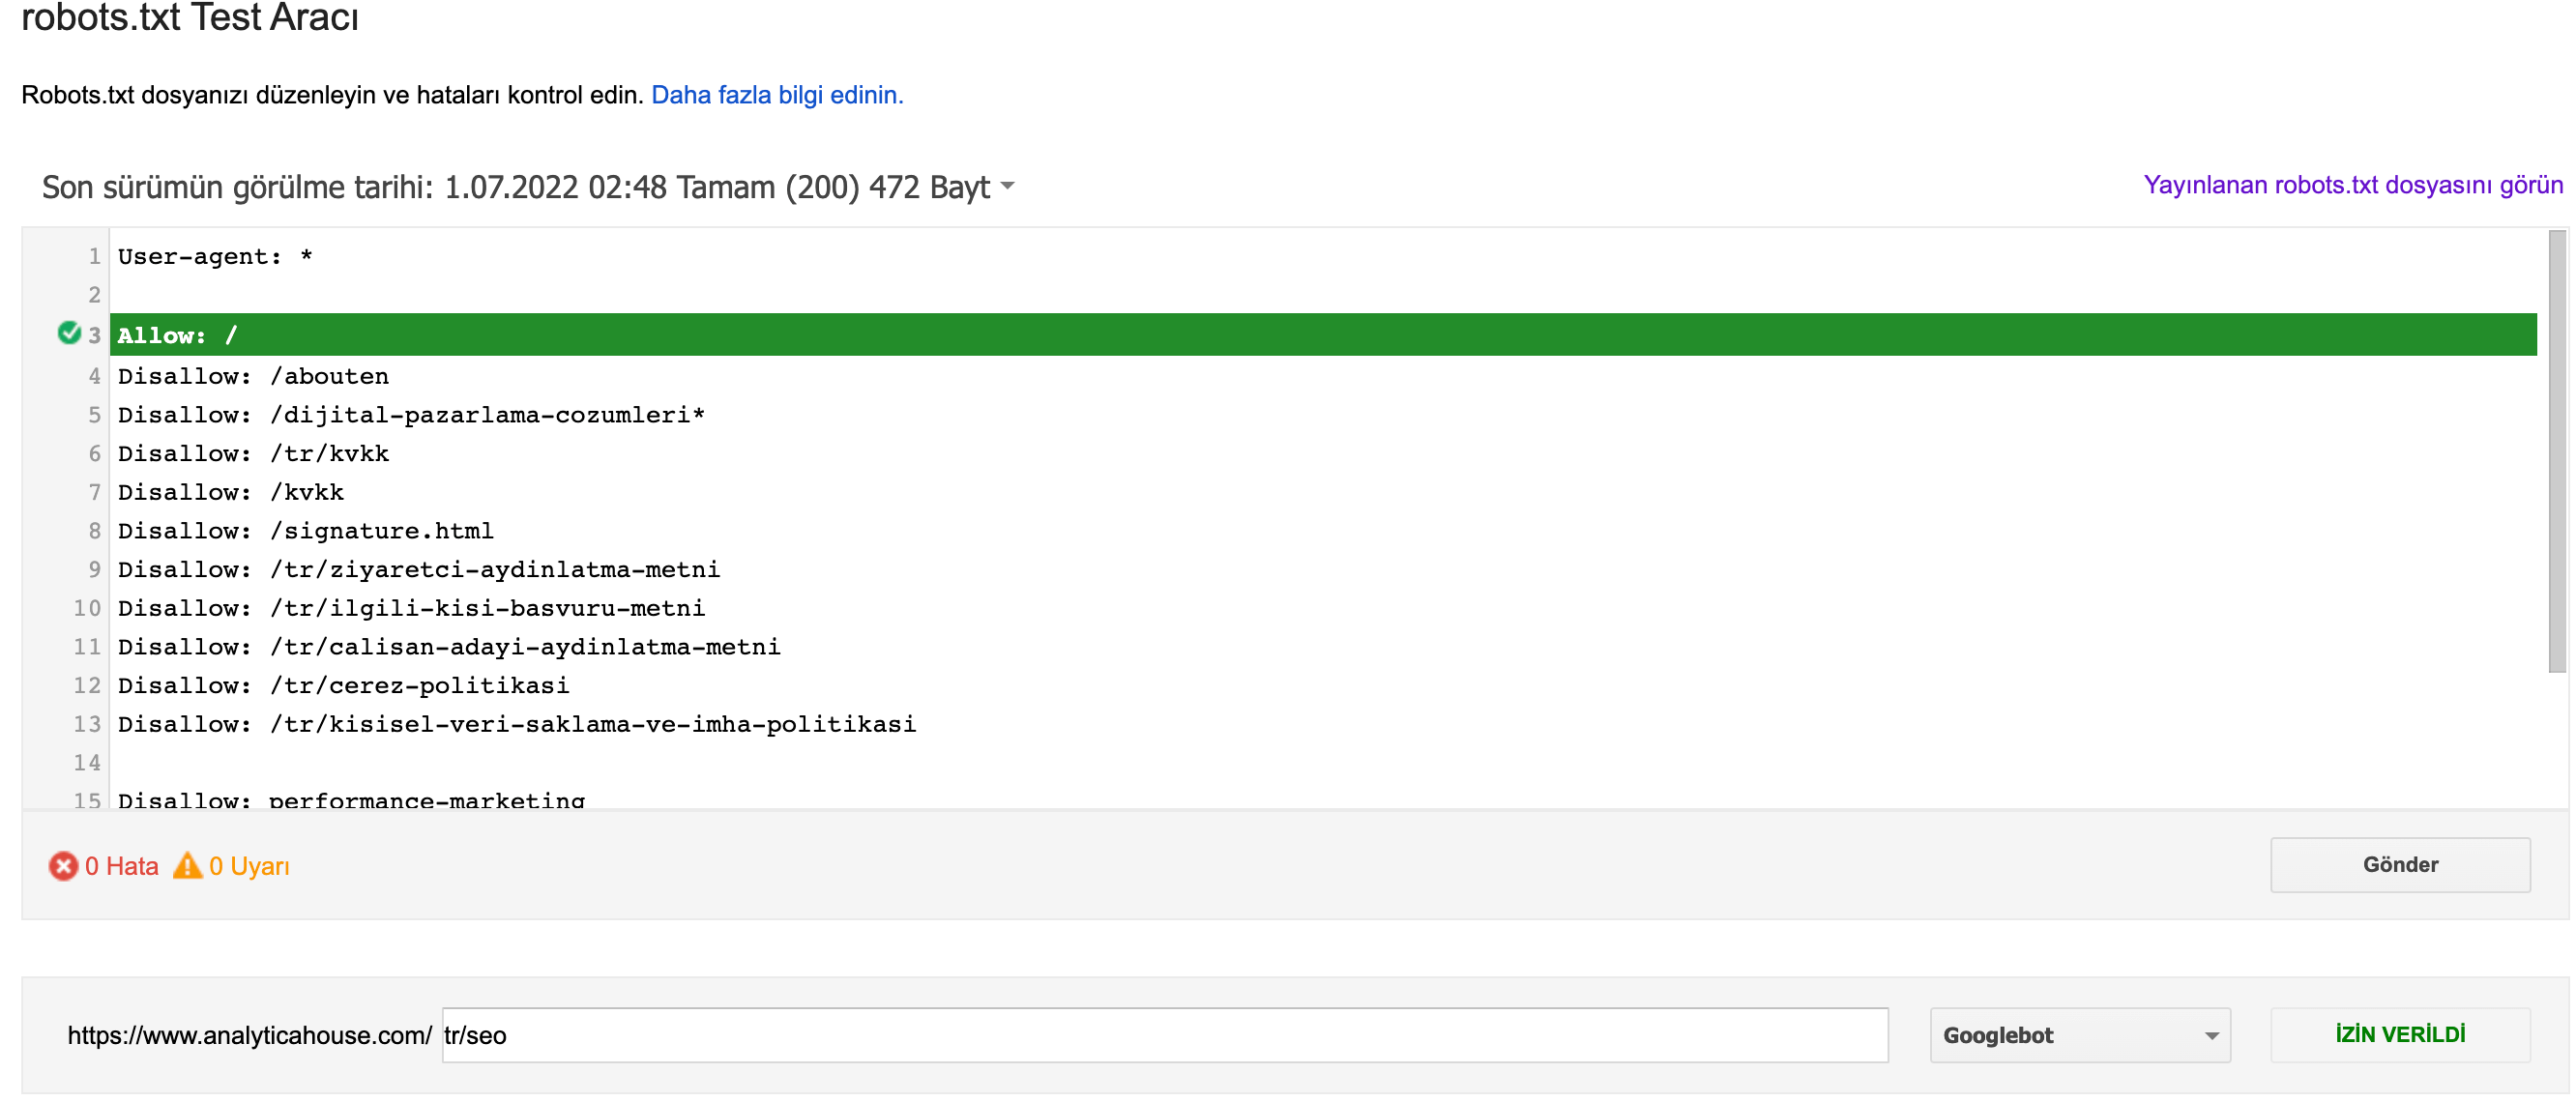Open Yayınlanan robots.txt dosyasını görün link

(x=2353, y=185)
